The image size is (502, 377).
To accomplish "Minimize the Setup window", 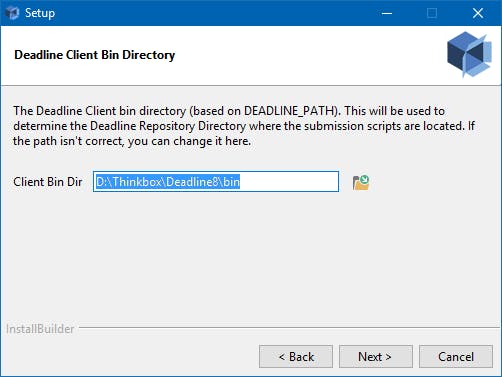I will (387, 13).
